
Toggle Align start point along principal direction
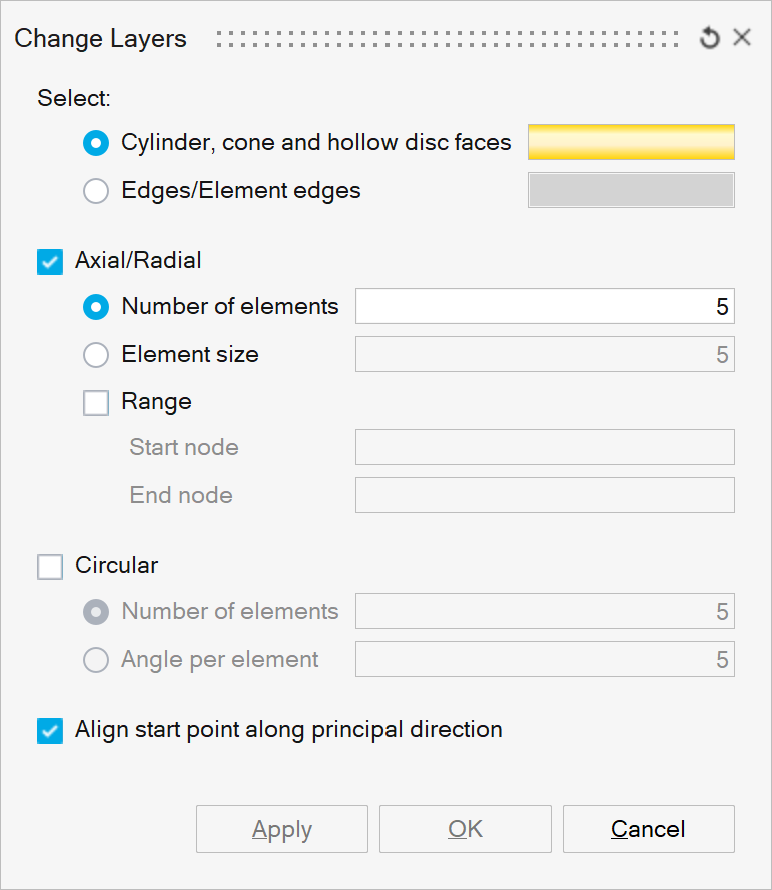point(50,731)
